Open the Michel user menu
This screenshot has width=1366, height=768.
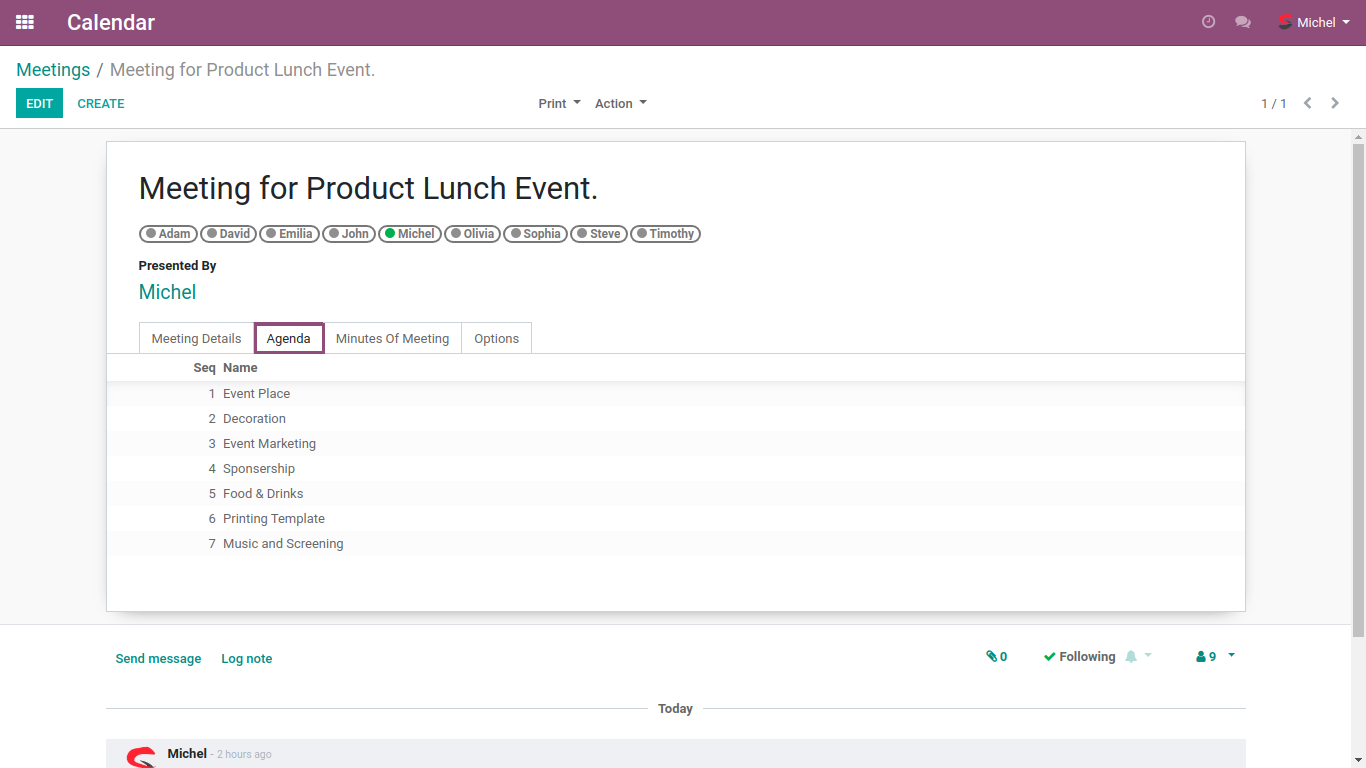point(1314,22)
